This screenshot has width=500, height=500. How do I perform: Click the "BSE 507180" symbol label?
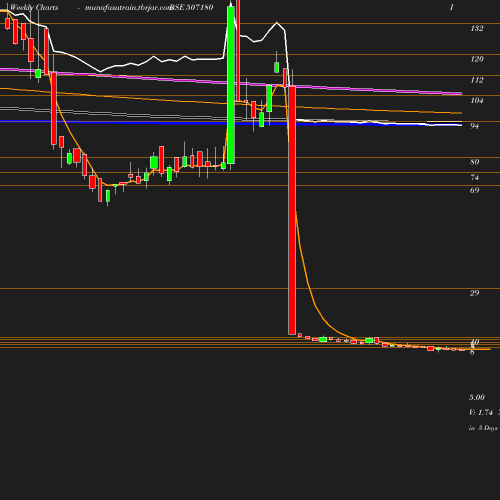pos(192,7)
